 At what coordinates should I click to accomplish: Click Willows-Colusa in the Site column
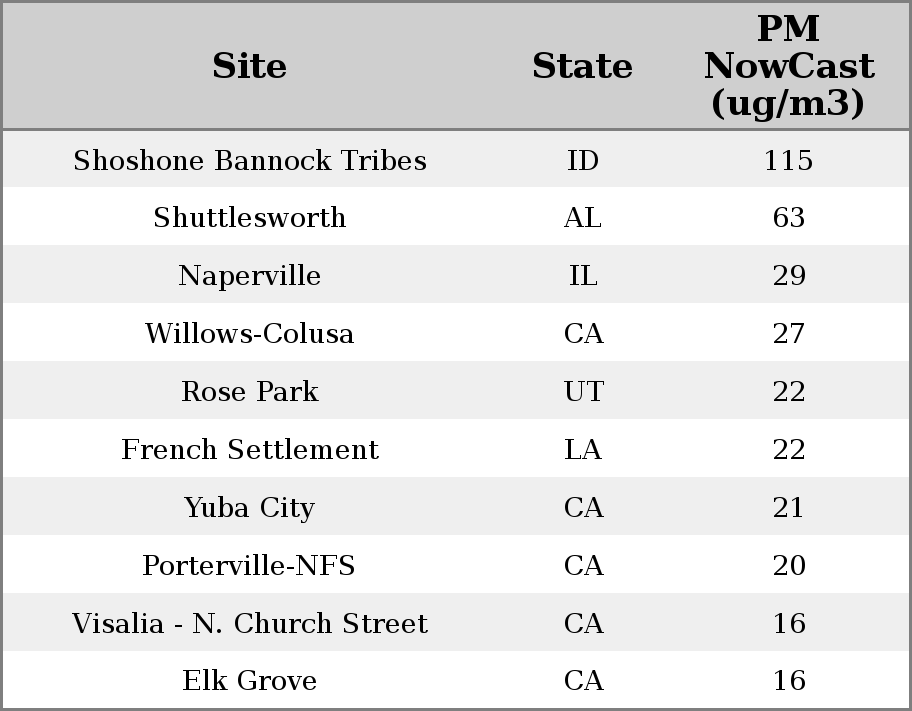point(249,334)
